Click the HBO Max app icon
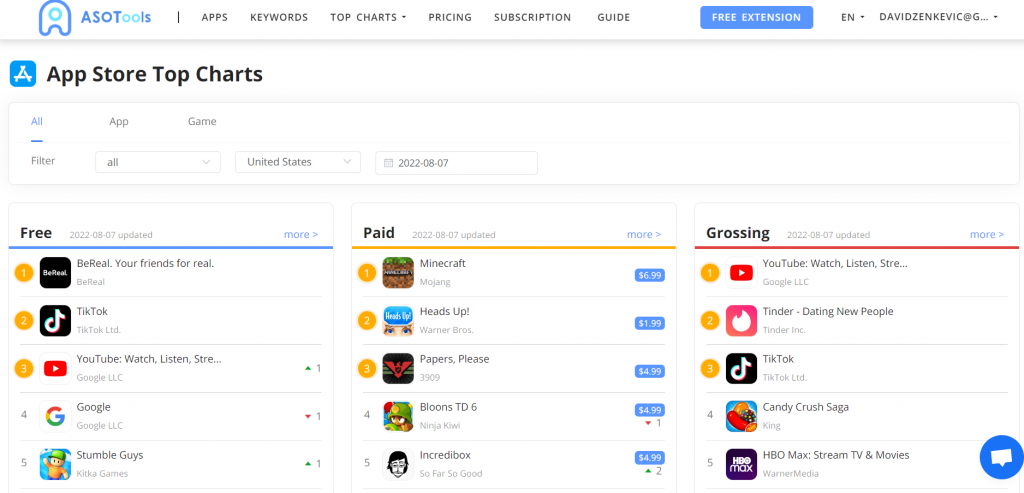The image size is (1024, 493). tap(741, 464)
